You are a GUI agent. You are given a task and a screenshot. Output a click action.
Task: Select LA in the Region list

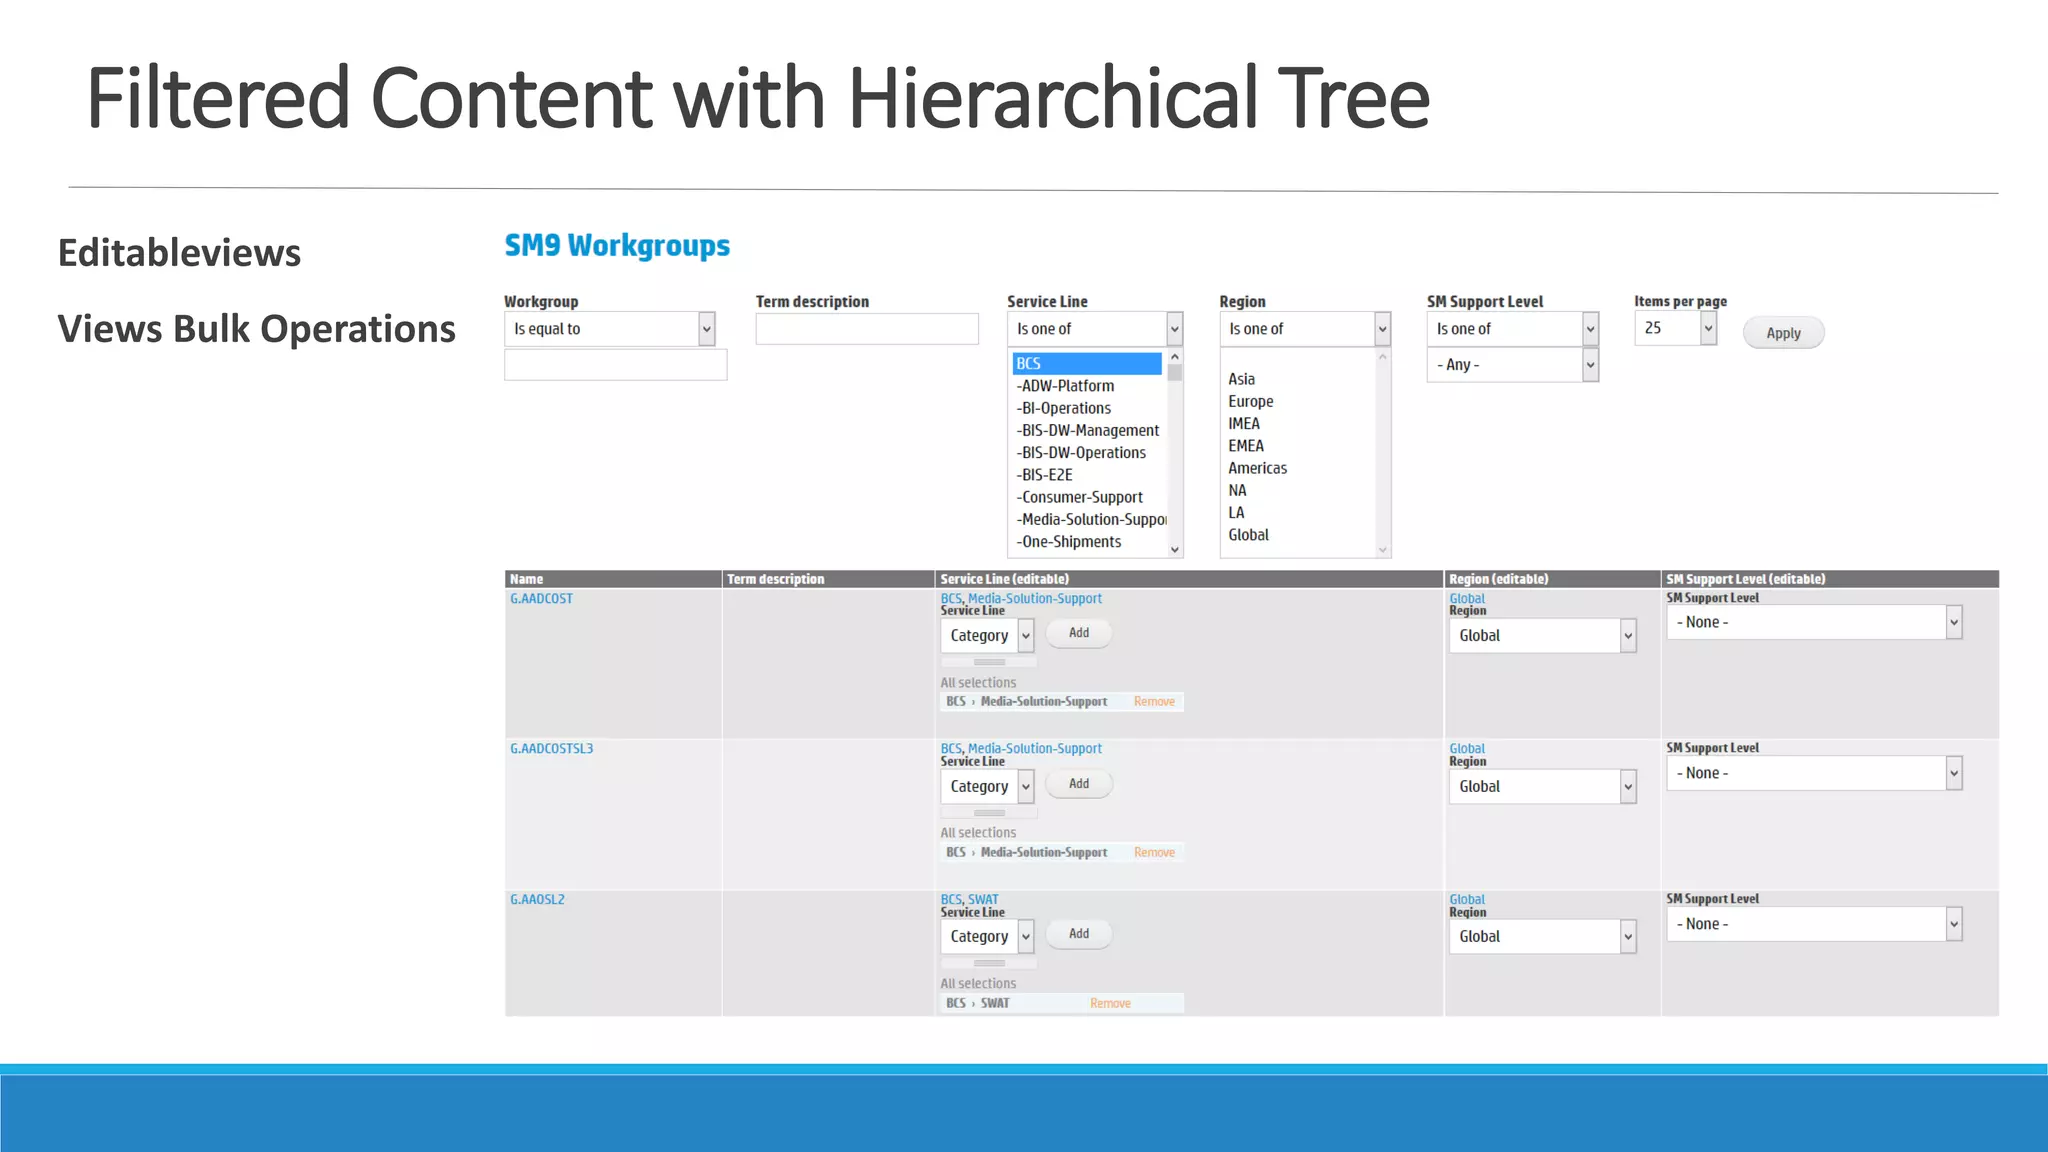(1237, 512)
